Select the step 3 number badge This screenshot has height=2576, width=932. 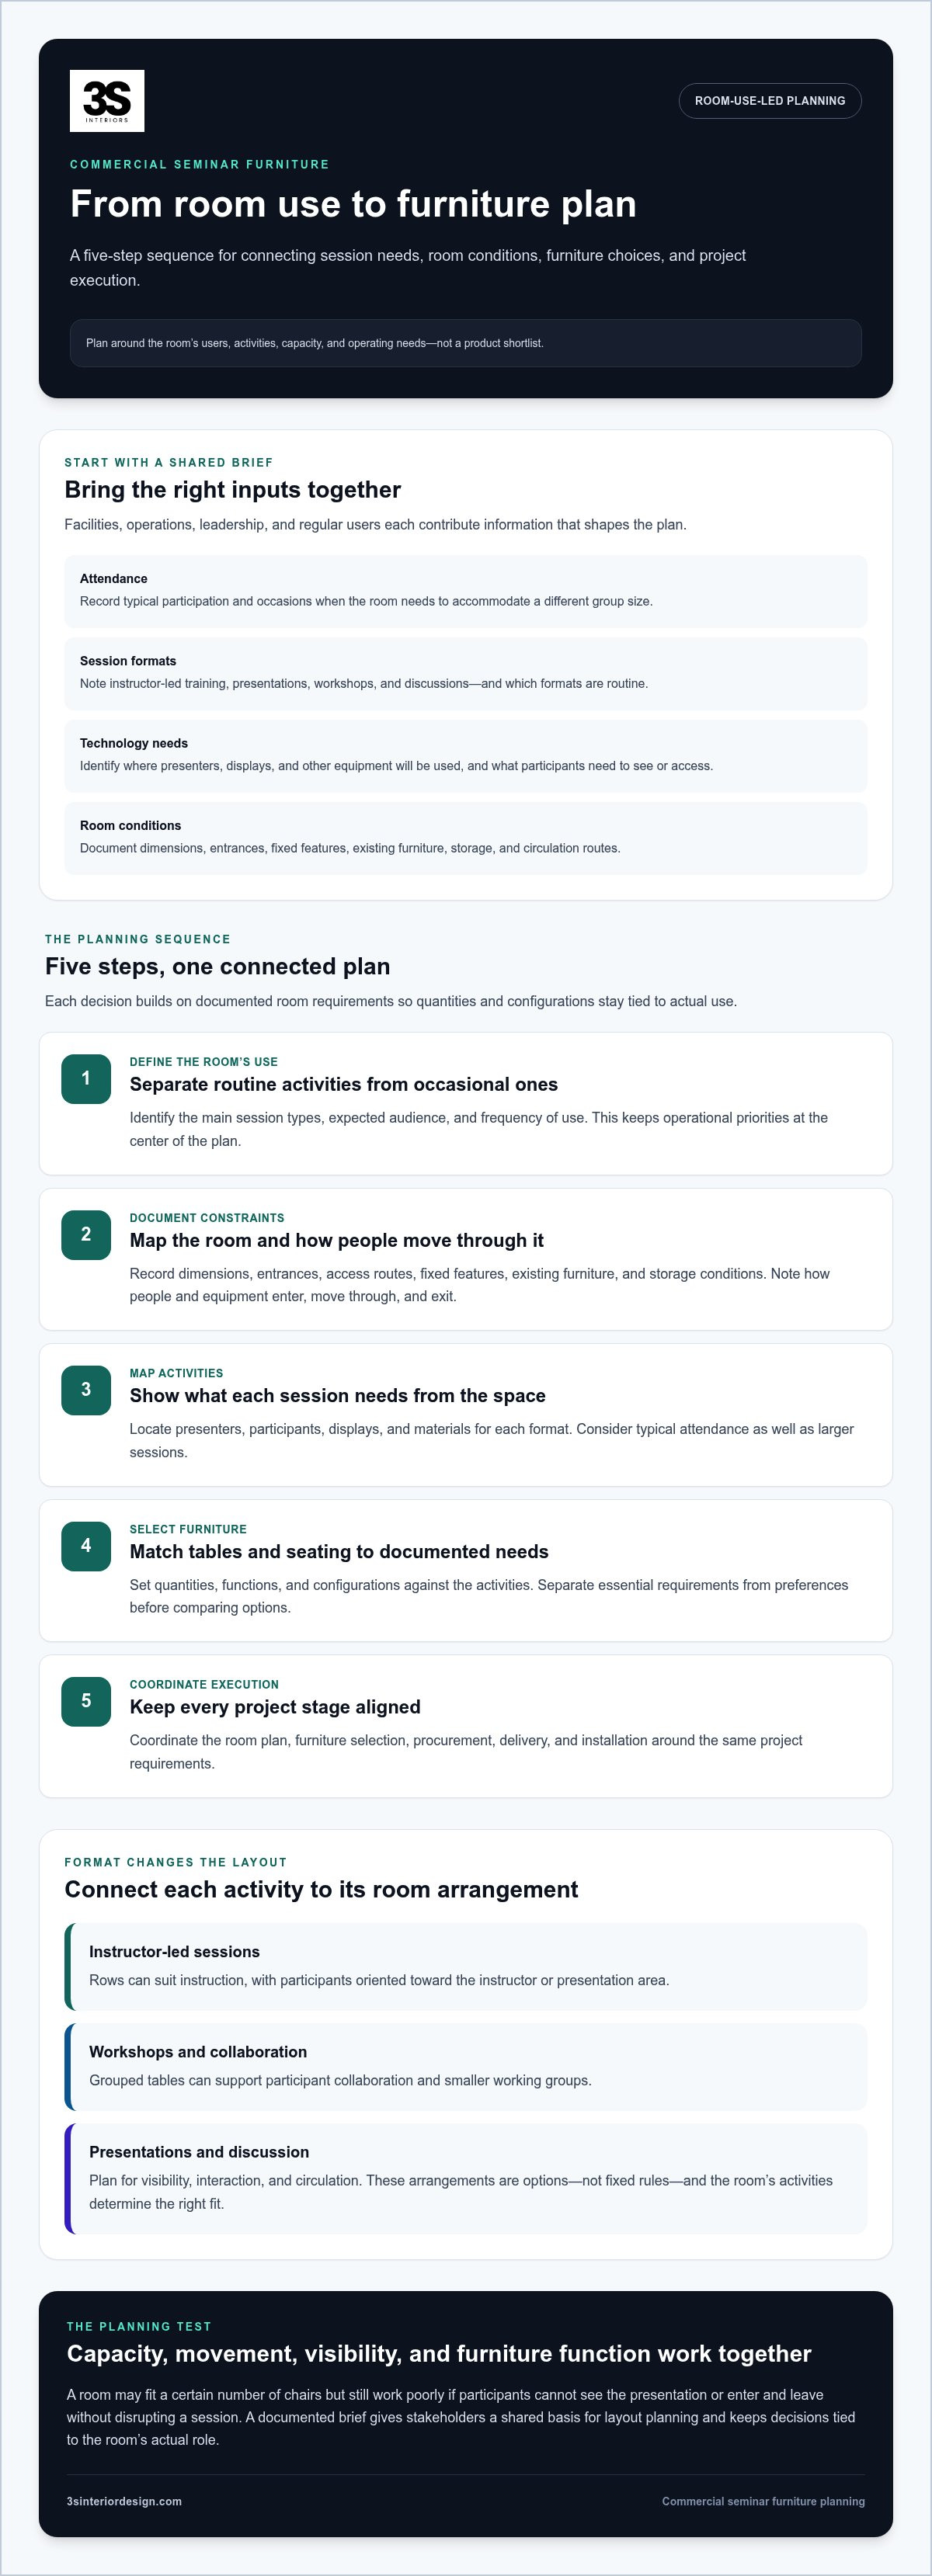pyautogui.click(x=86, y=1389)
